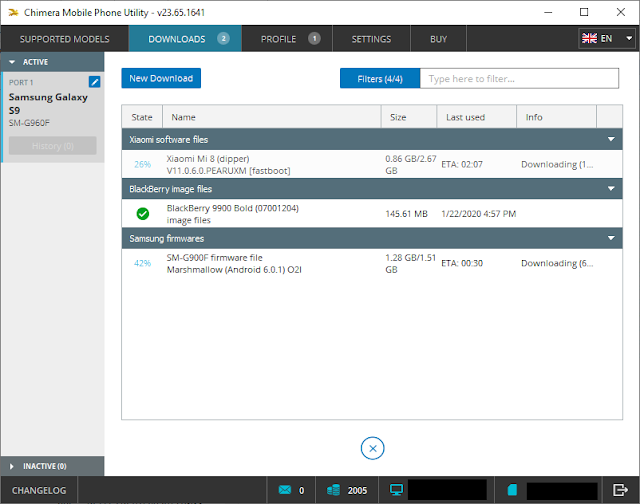
Task: Click the circular cancel X icon below the list
Action: coord(372,448)
